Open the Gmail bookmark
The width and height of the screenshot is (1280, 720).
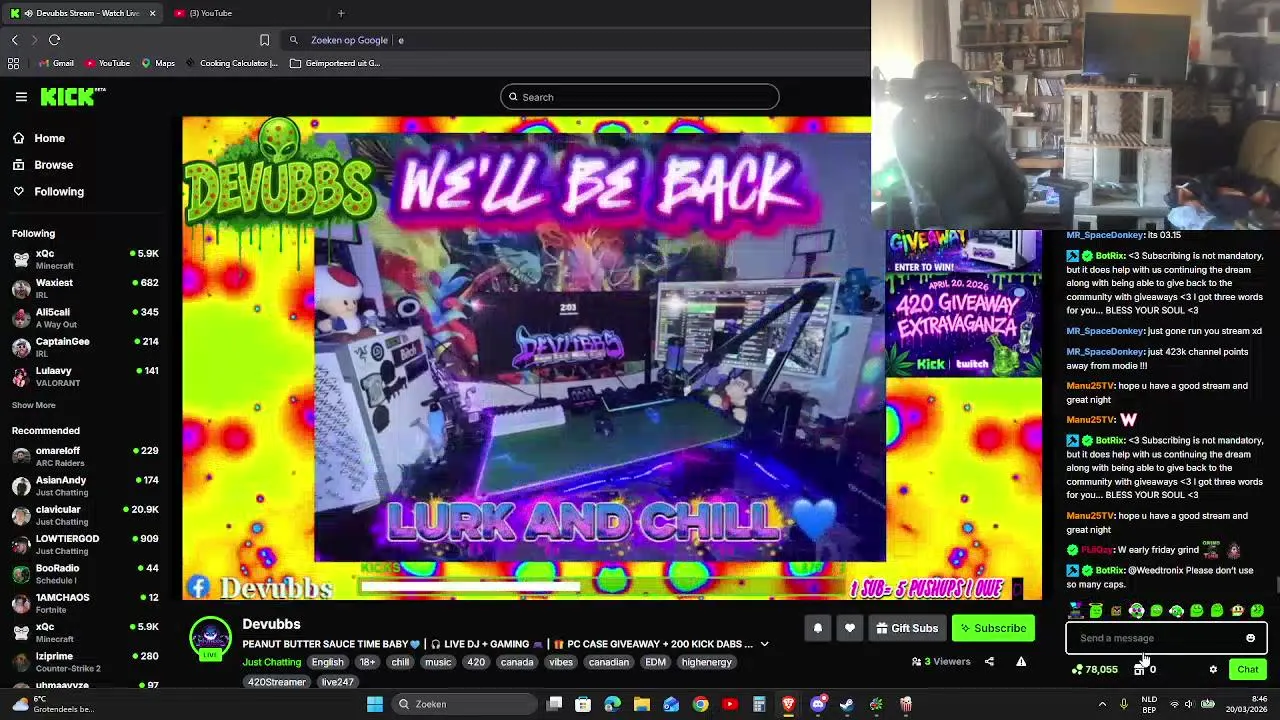[x=56, y=63]
